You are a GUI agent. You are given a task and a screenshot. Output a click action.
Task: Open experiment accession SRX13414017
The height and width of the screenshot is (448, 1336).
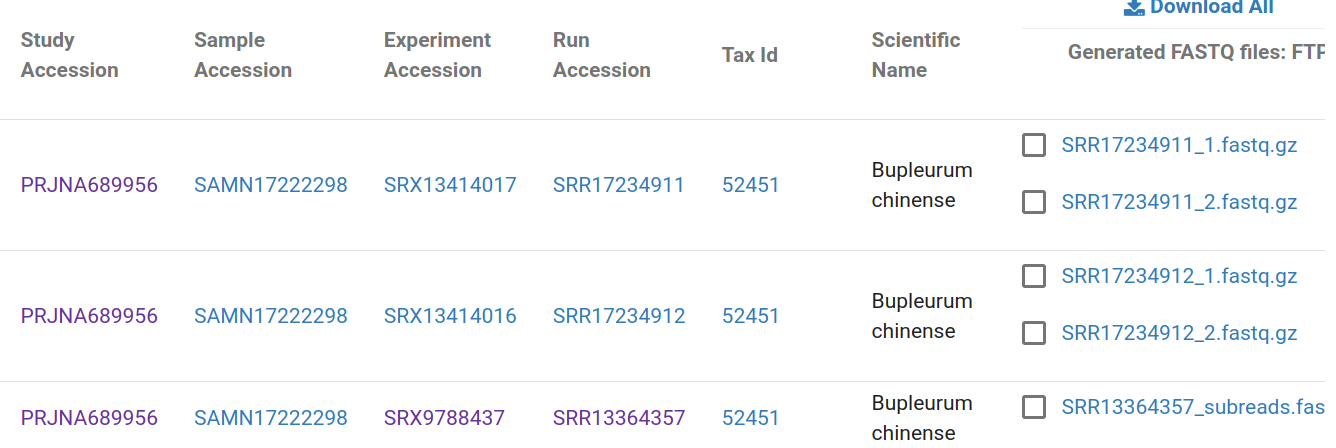tap(450, 185)
